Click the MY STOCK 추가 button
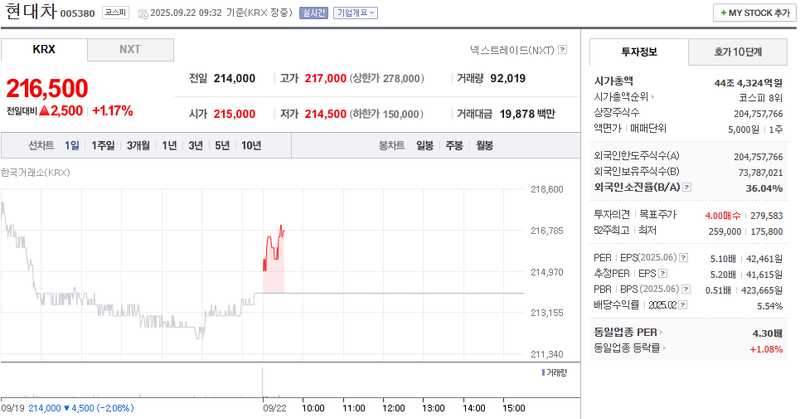The image size is (800, 419). coord(755,13)
